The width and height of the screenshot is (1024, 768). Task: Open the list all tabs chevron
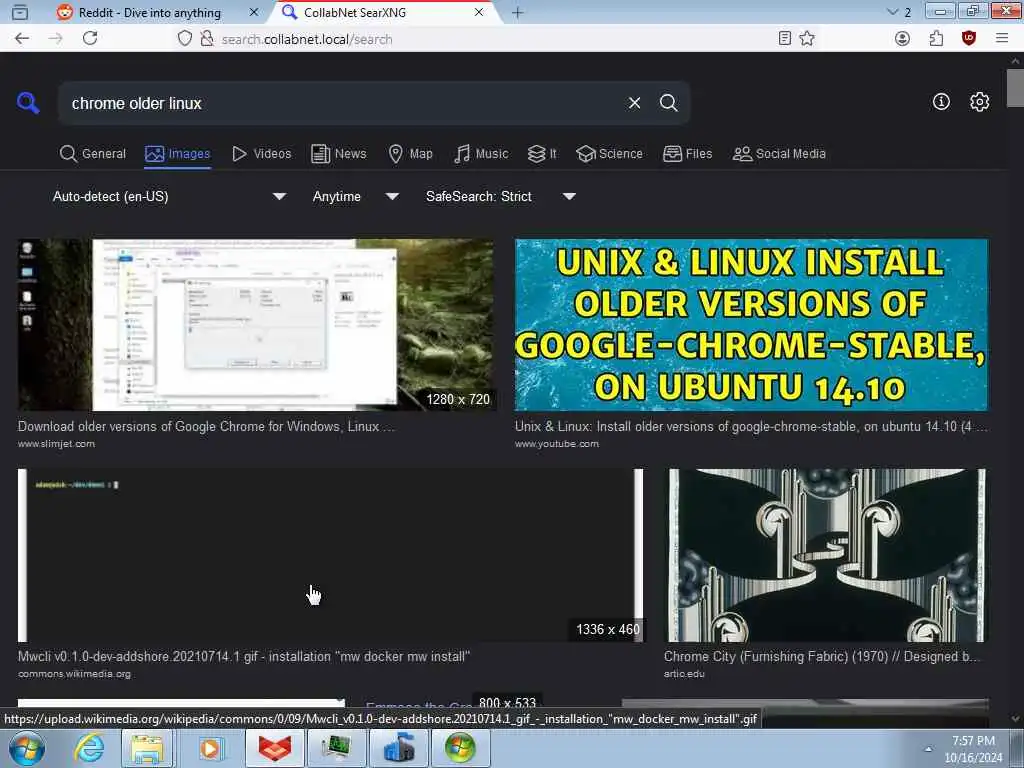tap(893, 12)
